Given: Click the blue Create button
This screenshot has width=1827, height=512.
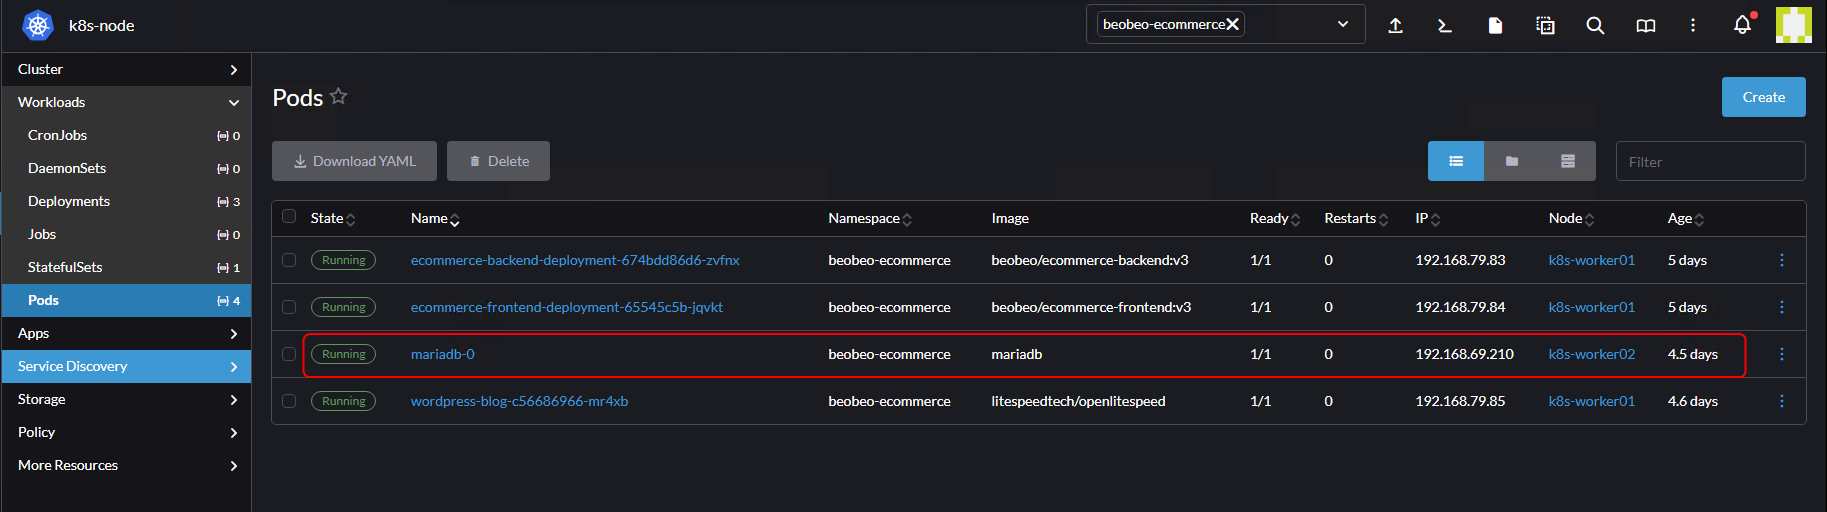Looking at the screenshot, I should point(1763,97).
